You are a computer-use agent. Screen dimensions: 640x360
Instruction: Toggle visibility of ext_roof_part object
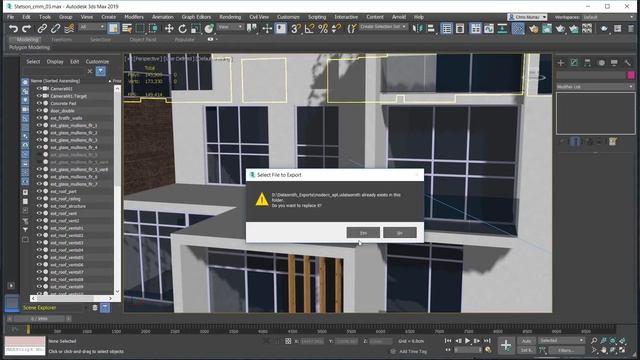coord(40,191)
